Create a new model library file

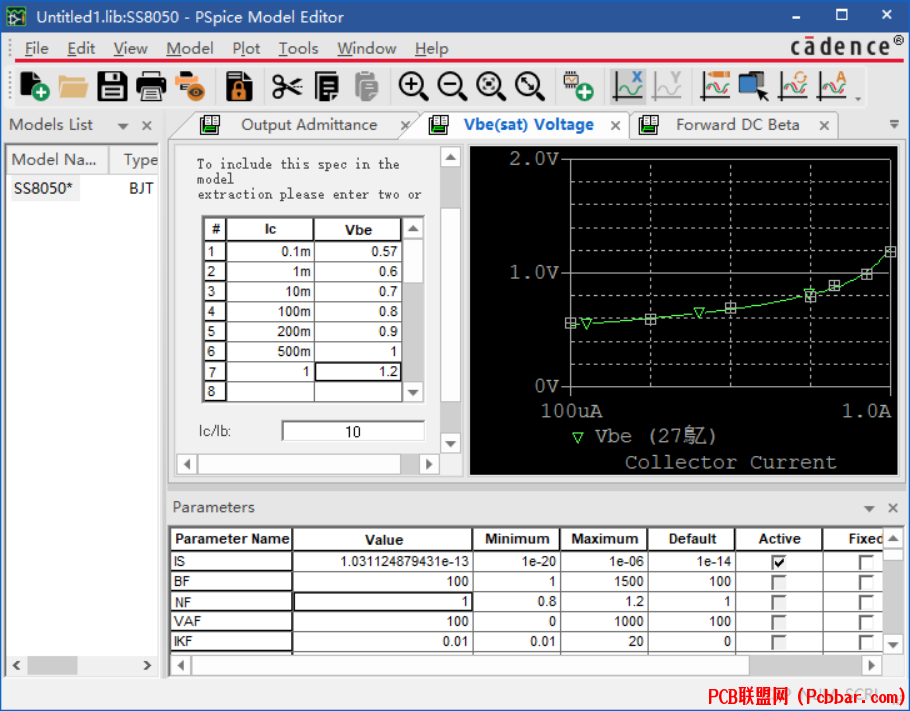[x=34, y=86]
